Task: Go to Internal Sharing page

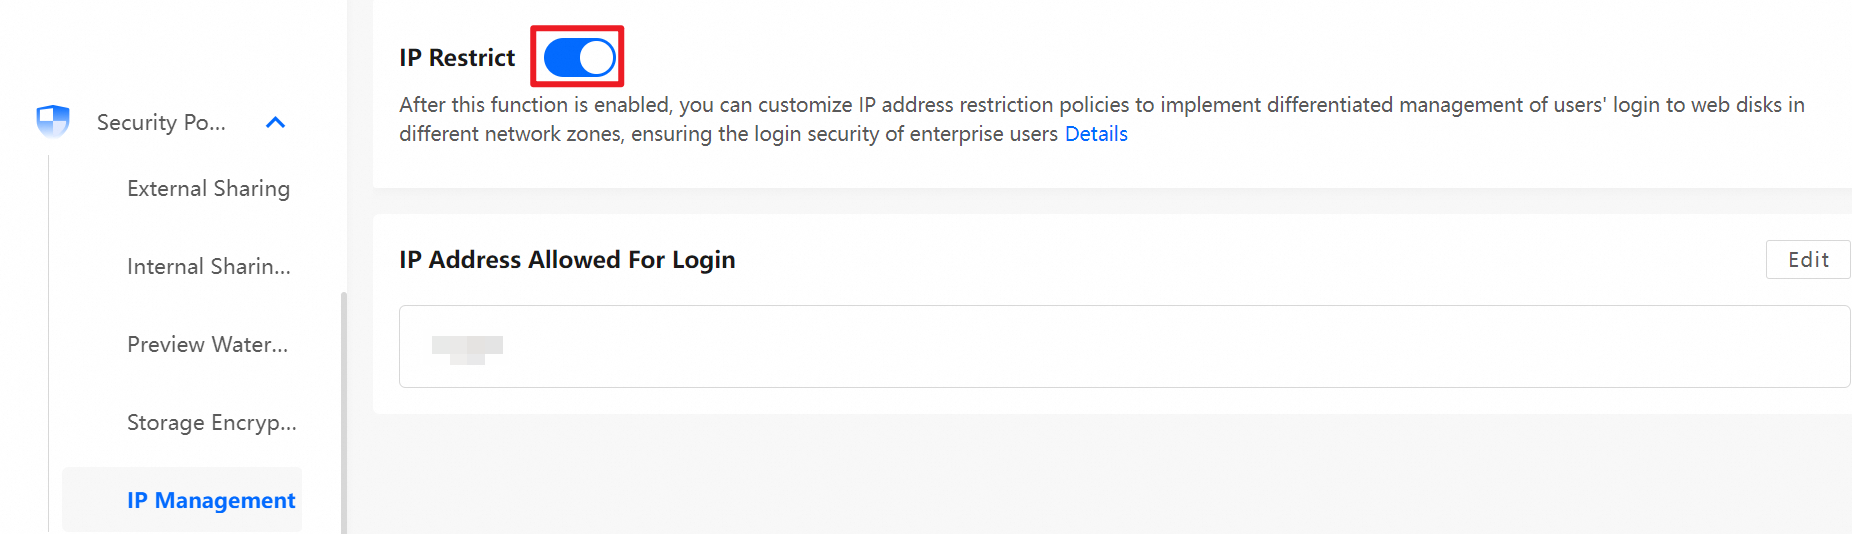Action: click(x=208, y=267)
